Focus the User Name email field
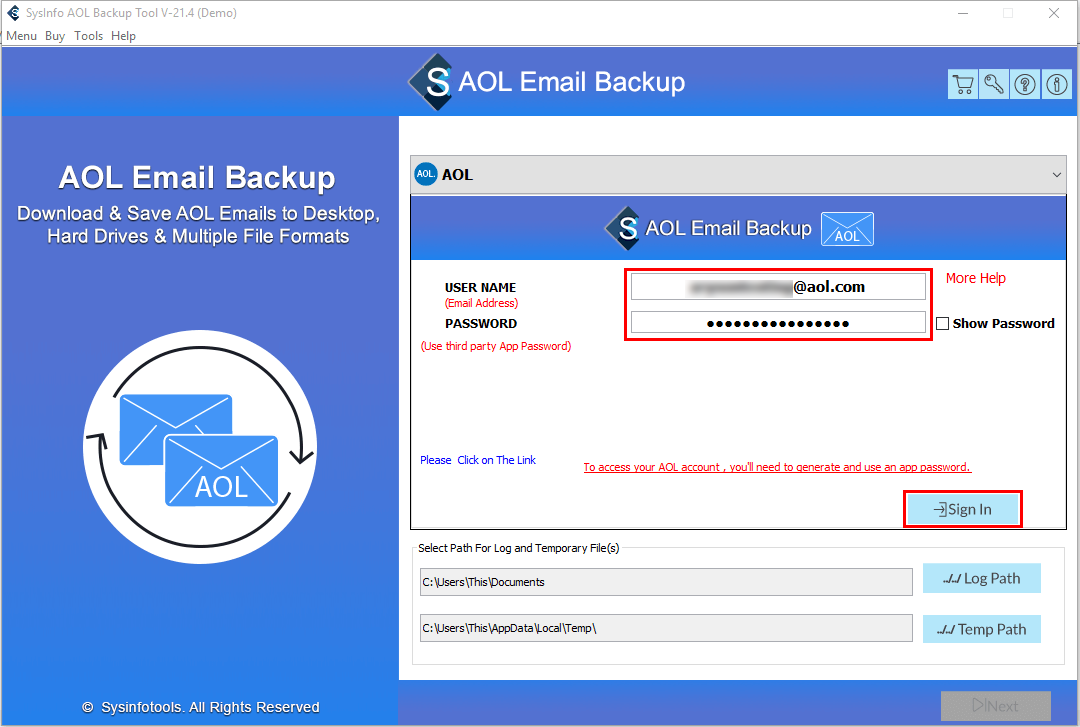 tap(778, 287)
